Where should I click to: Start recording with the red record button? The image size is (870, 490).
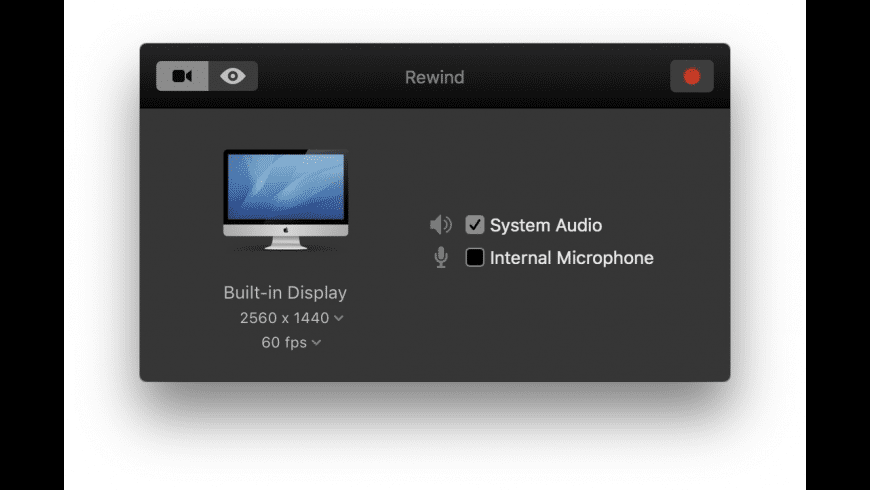pos(691,76)
